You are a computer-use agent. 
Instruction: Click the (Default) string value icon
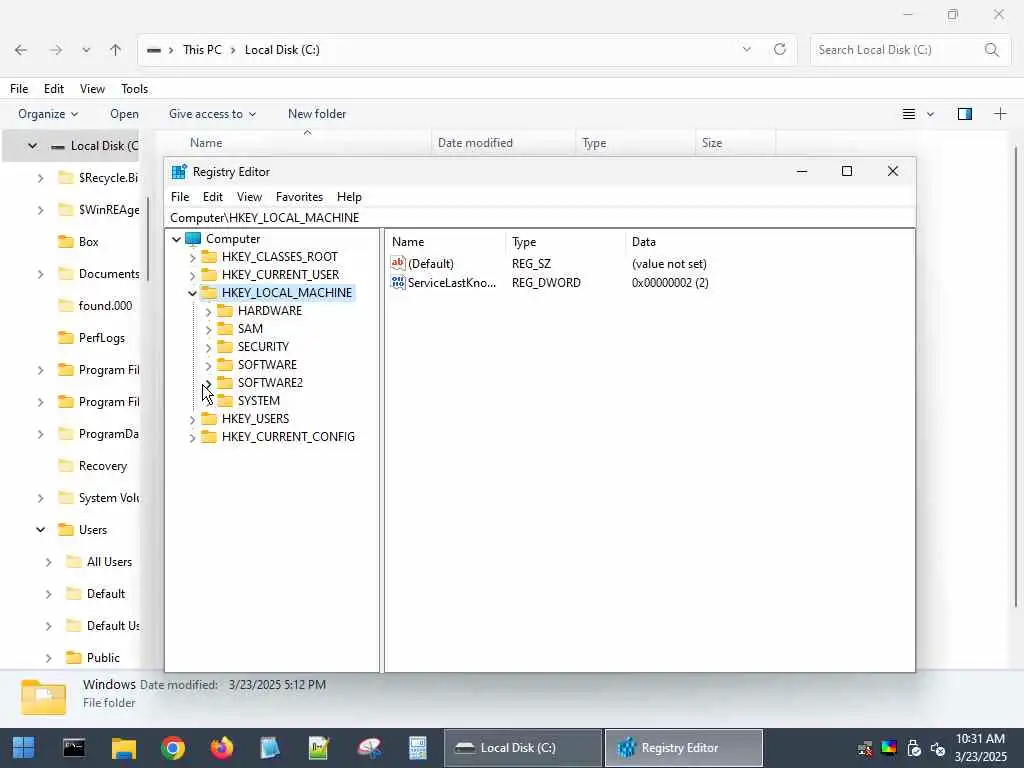tap(398, 263)
